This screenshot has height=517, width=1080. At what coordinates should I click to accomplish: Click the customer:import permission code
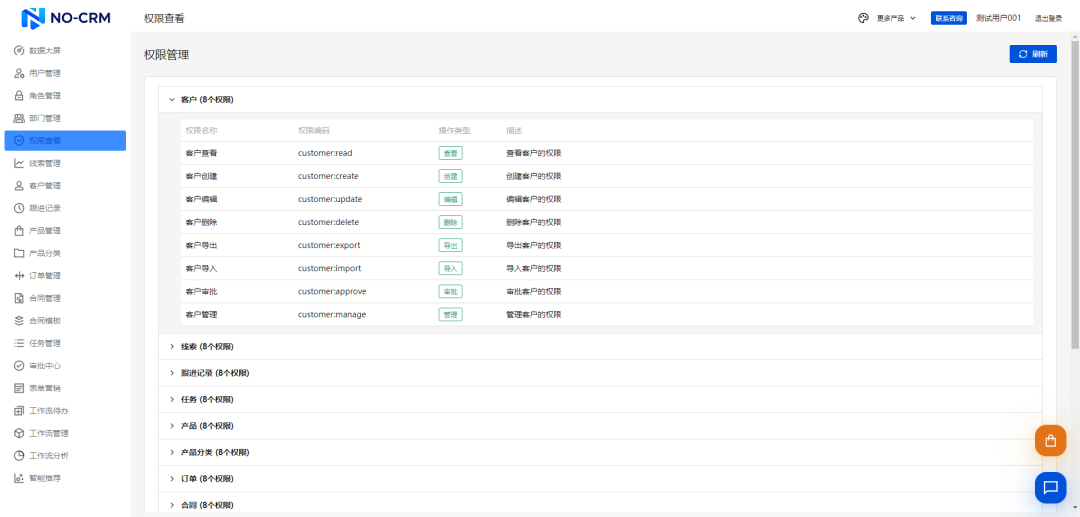click(329, 268)
